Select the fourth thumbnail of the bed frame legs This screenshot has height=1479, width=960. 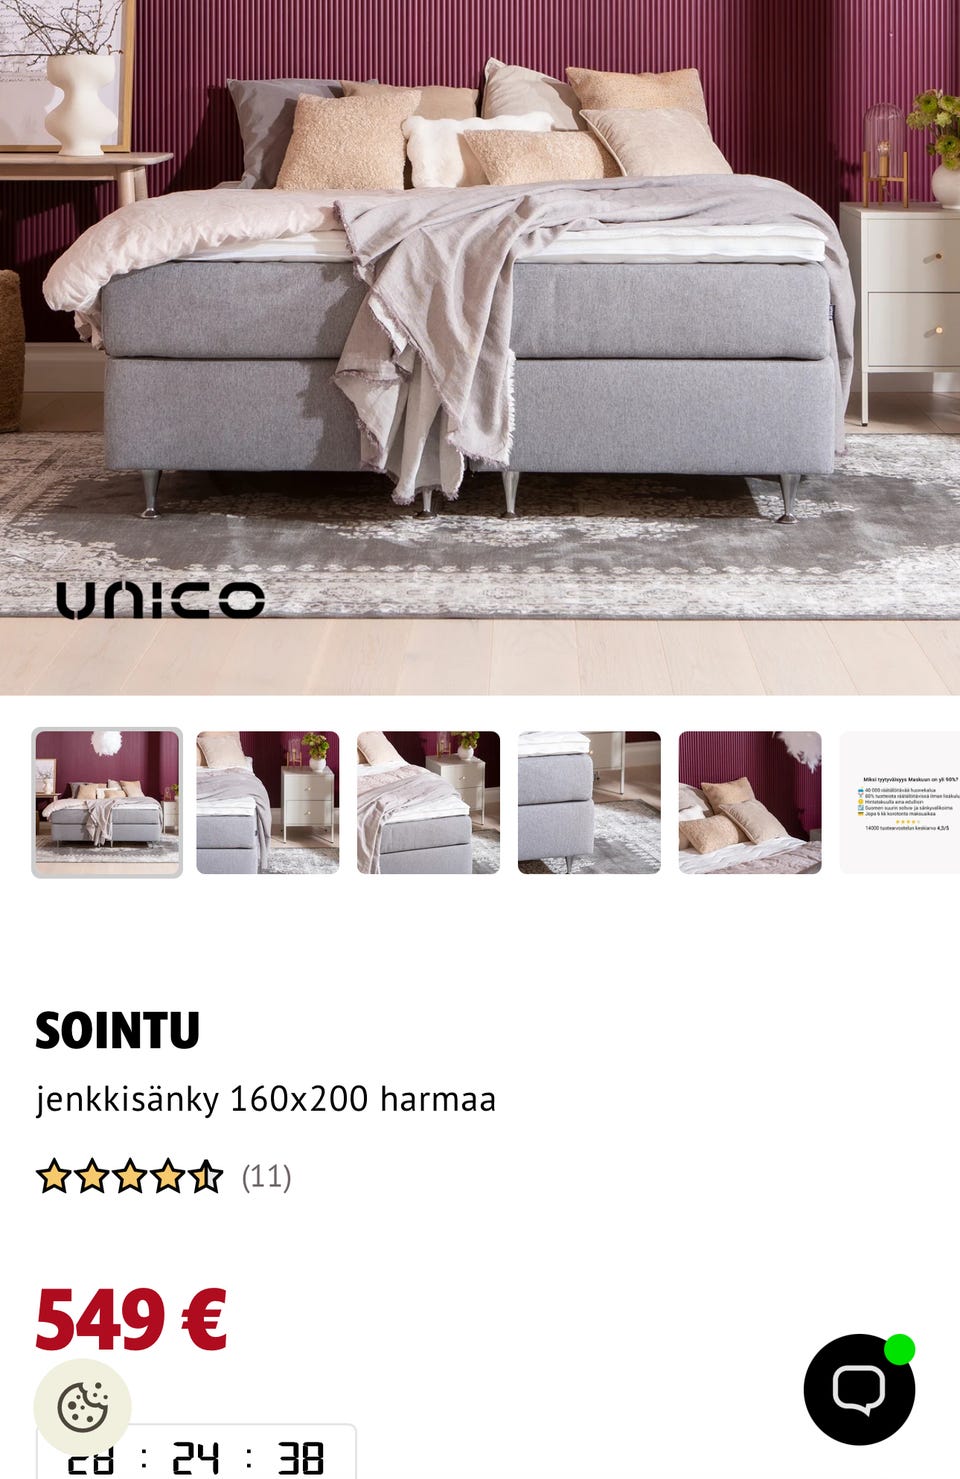point(589,803)
